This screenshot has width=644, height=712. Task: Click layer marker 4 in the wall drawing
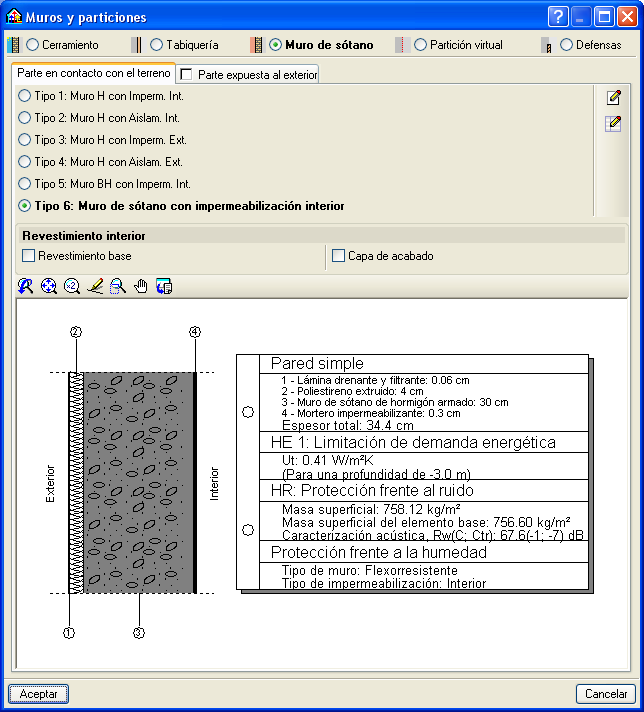point(195,332)
